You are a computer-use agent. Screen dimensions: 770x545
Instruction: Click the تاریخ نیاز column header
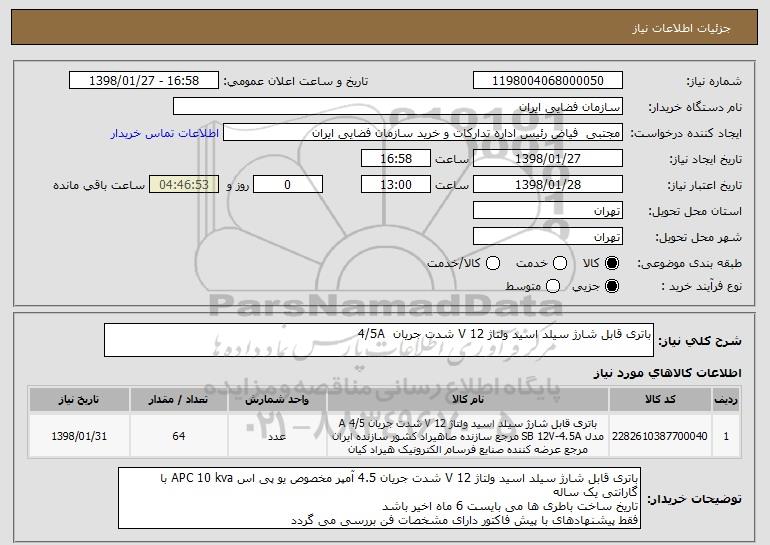(x=79, y=400)
